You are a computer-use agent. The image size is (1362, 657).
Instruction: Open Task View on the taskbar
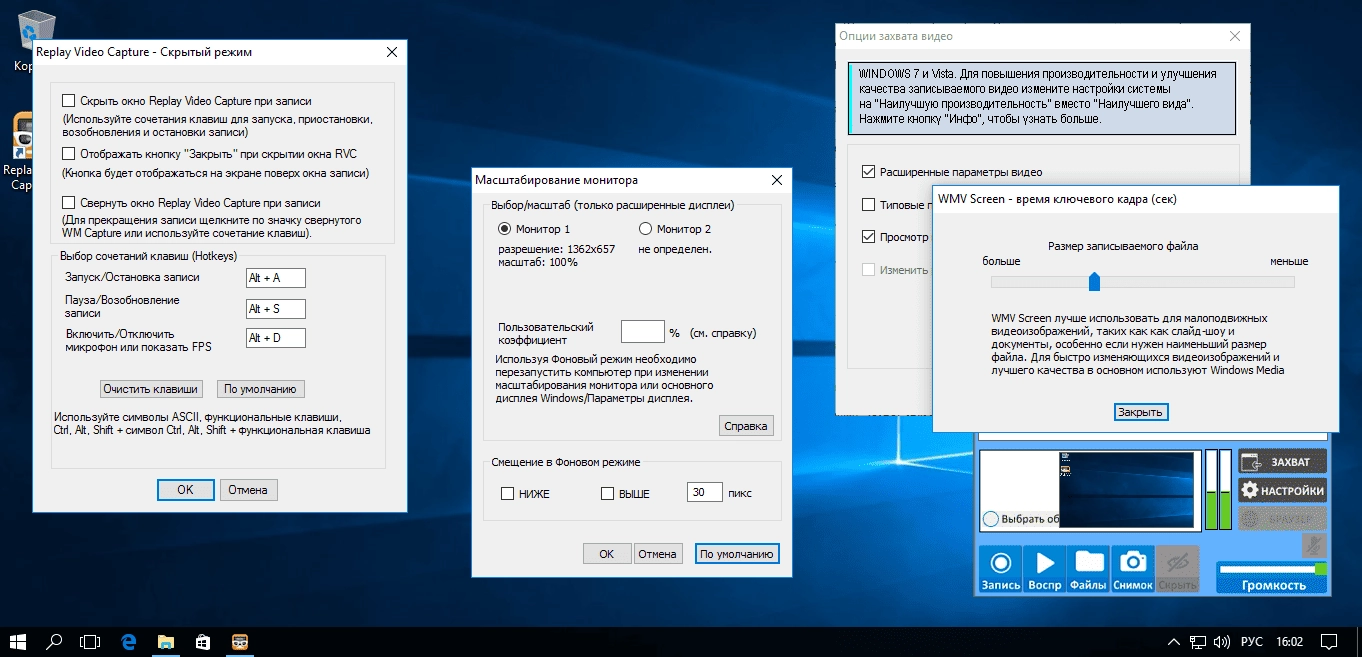(x=91, y=641)
